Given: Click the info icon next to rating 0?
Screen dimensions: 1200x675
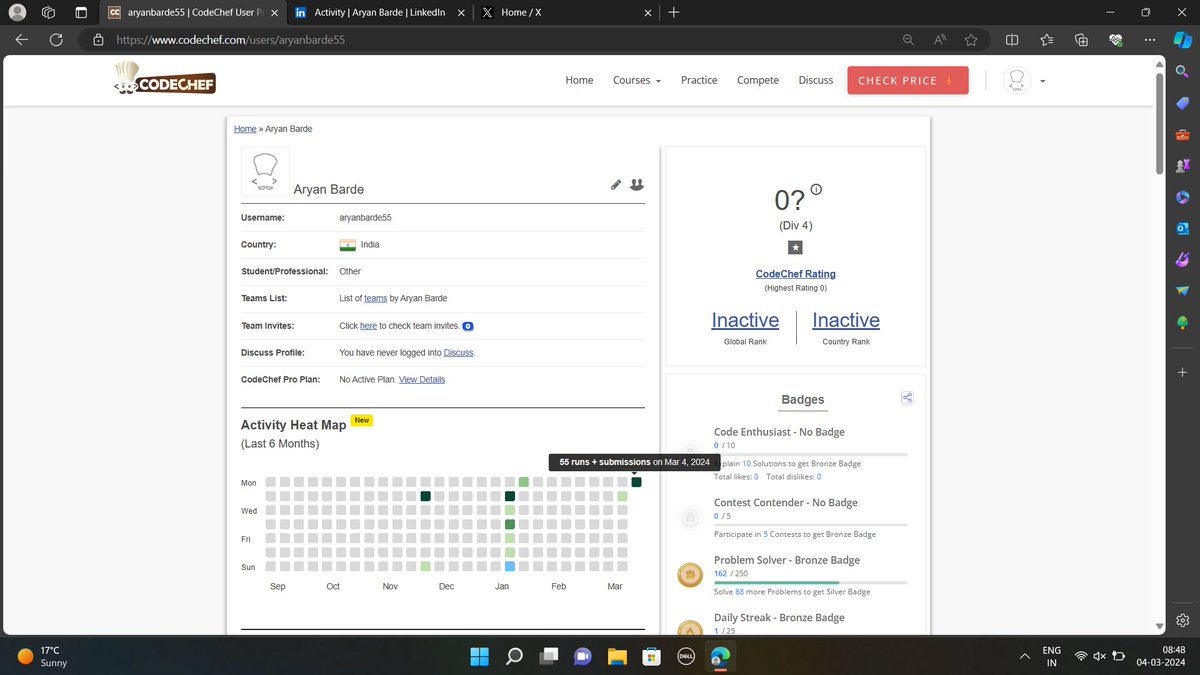Looking at the screenshot, I should (x=816, y=189).
